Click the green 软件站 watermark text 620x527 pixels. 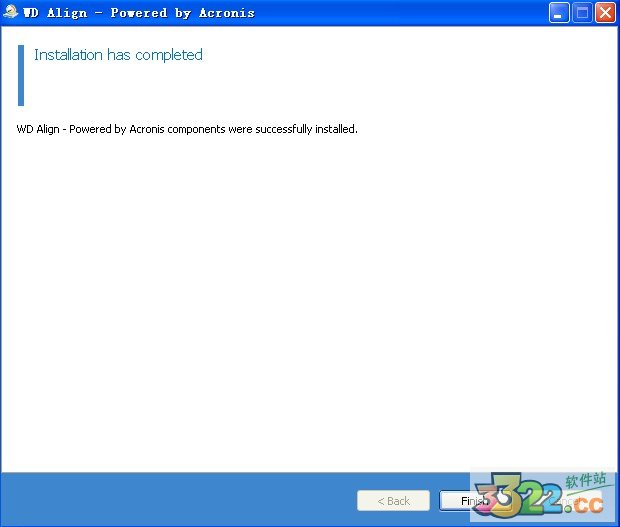click(586, 480)
